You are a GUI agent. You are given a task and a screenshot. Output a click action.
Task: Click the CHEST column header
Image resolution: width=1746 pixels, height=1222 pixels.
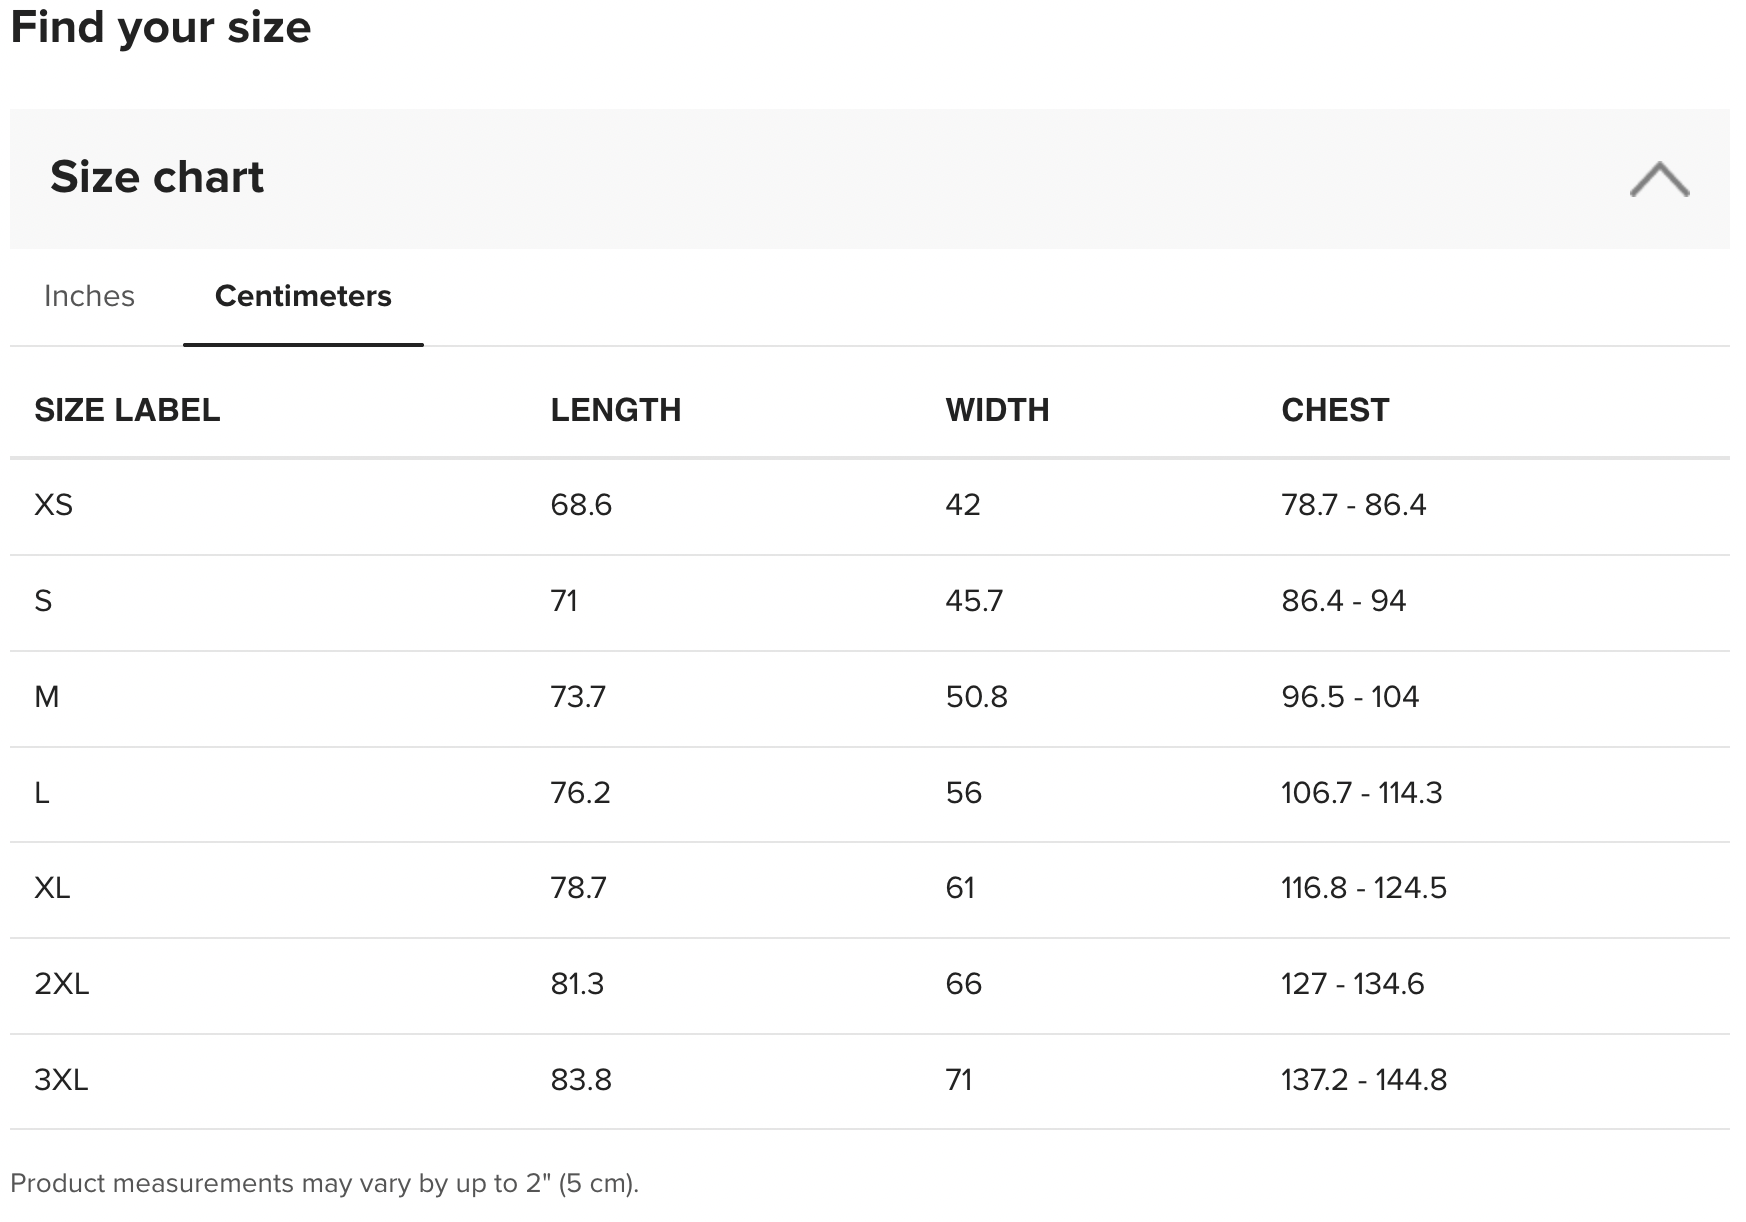pyautogui.click(x=1335, y=410)
